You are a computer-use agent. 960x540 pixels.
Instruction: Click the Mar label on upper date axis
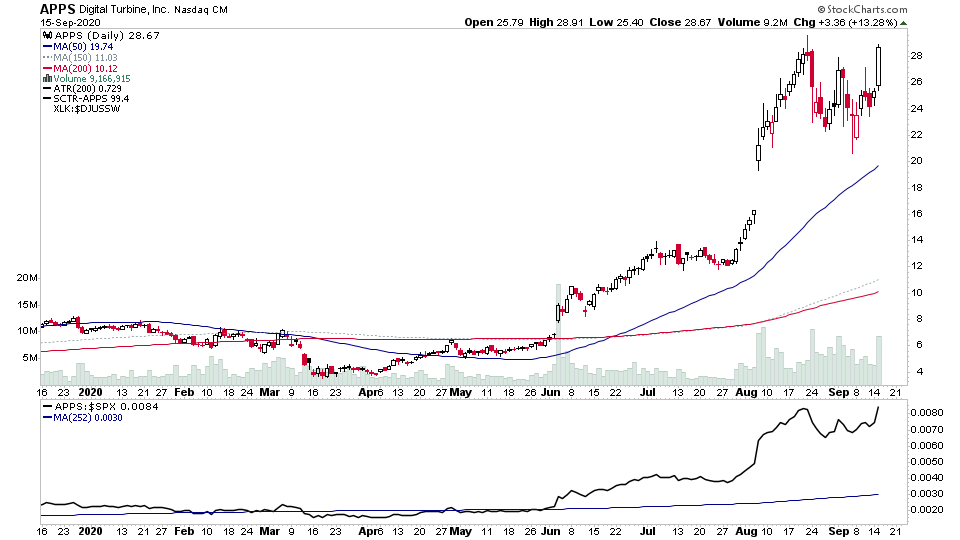point(269,392)
